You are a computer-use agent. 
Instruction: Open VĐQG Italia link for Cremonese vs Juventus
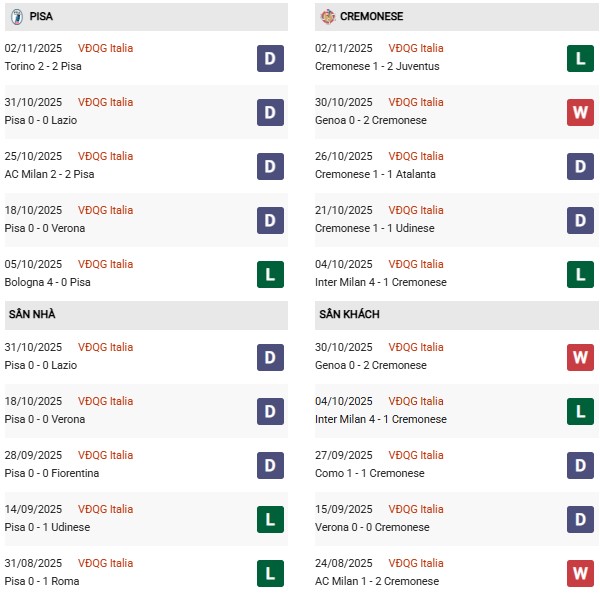(x=416, y=49)
